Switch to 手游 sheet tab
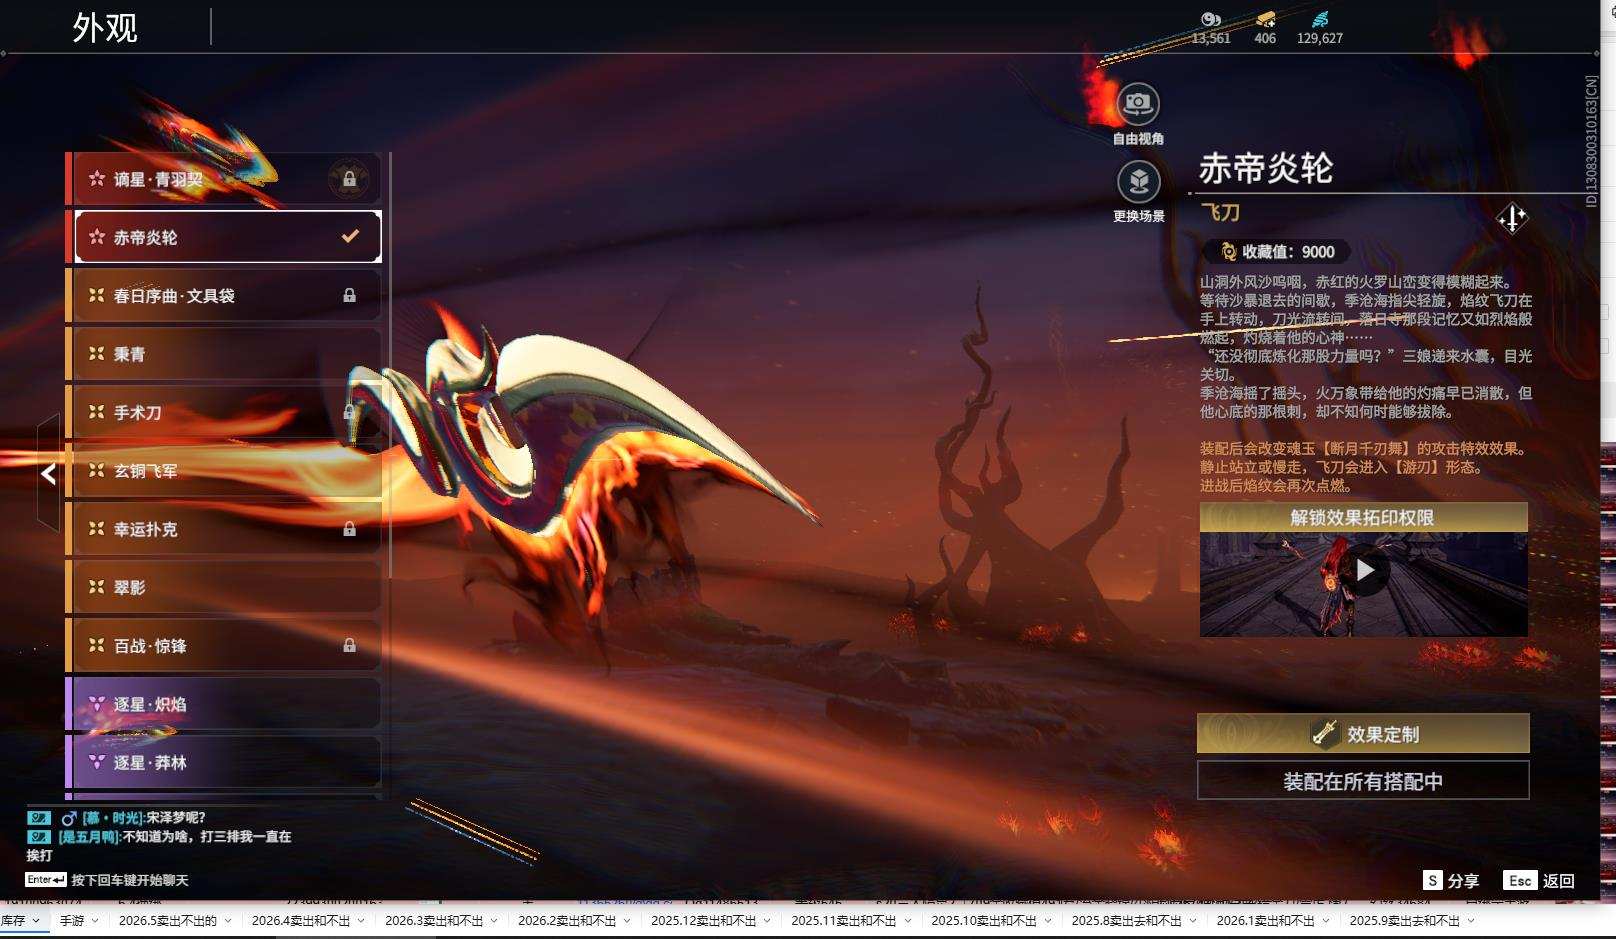Viewport: 1616px width, 939px height. [72, 921]
